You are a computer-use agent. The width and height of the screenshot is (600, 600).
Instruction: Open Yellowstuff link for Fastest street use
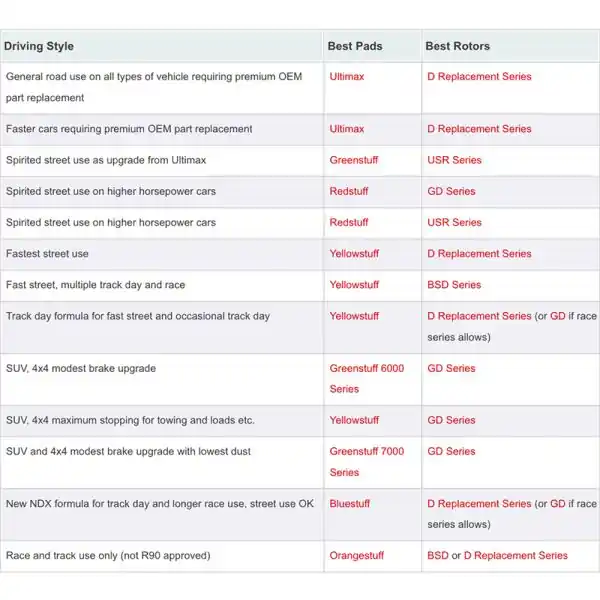354,254
